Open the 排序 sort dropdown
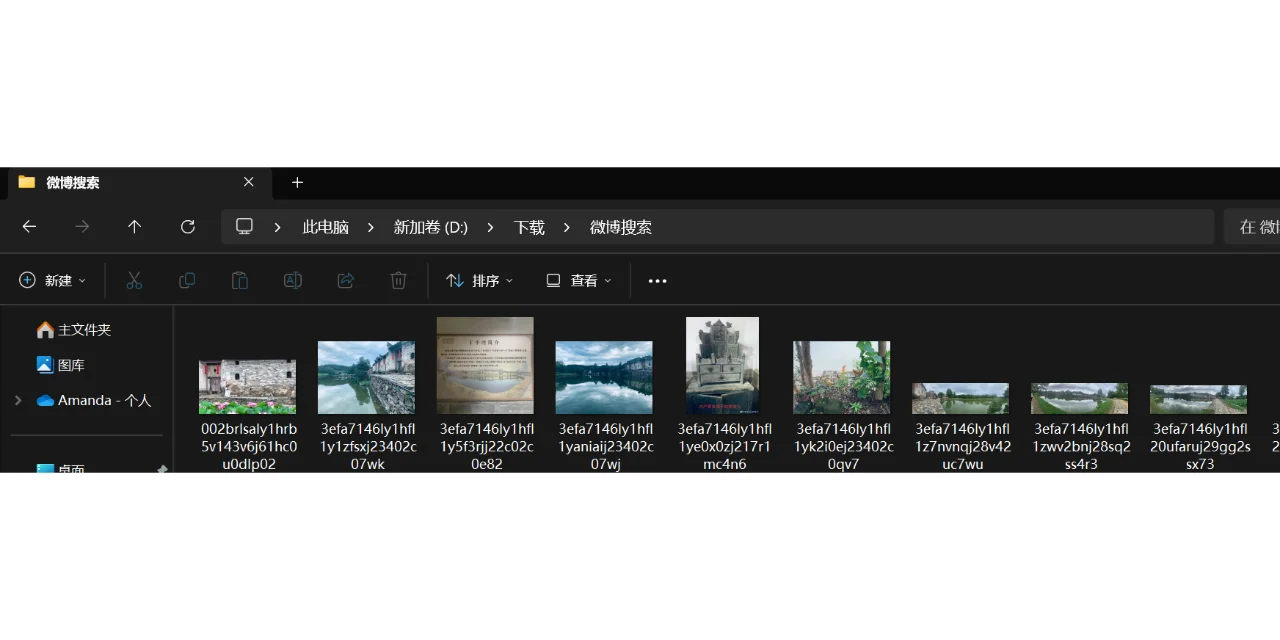 [480, 281]
